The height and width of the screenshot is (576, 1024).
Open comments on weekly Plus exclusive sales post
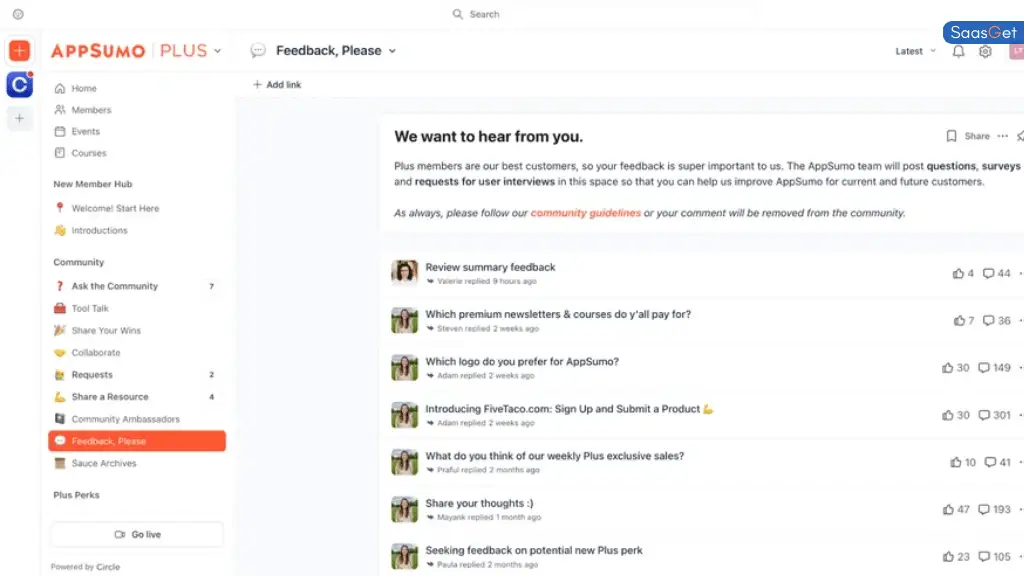997,462
